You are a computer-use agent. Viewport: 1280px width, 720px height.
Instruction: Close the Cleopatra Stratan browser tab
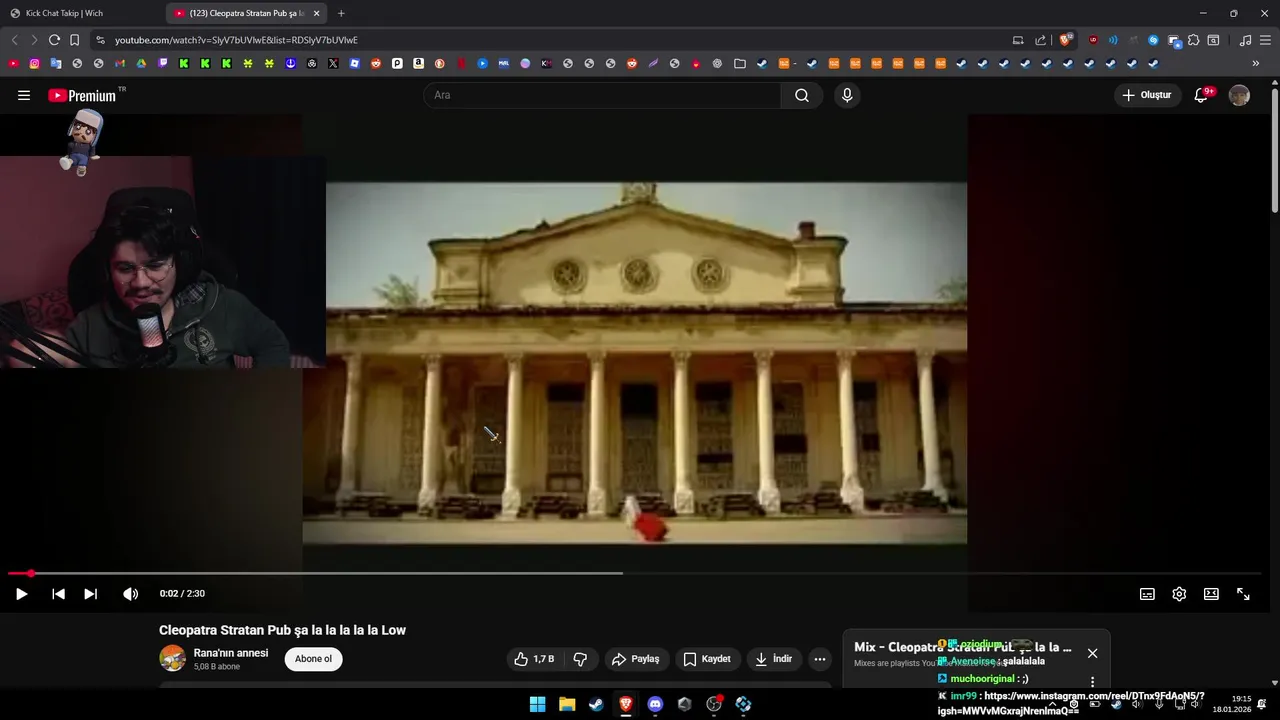(317, 13)
